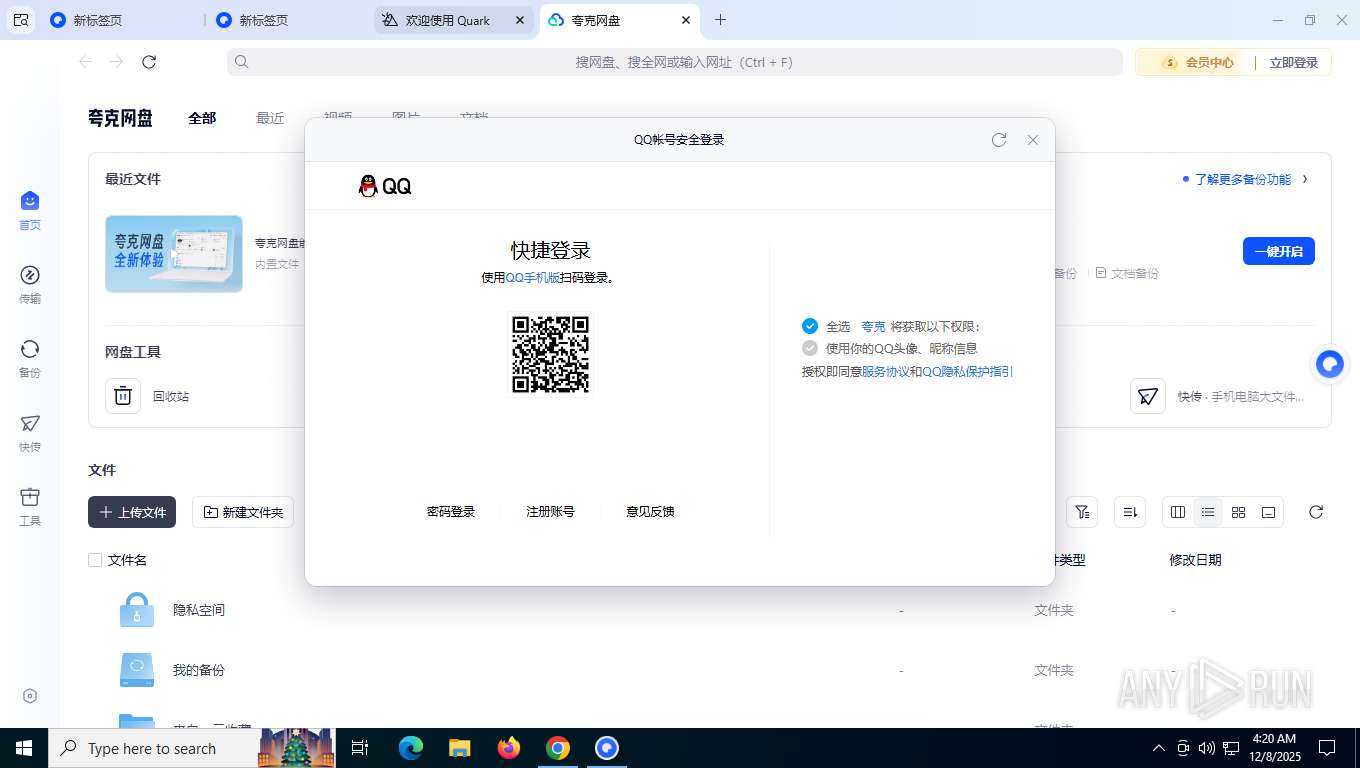Viewport: 1360px width, 768px height.
Task: Reload the page with refresh icon
Action: [149, 62]
